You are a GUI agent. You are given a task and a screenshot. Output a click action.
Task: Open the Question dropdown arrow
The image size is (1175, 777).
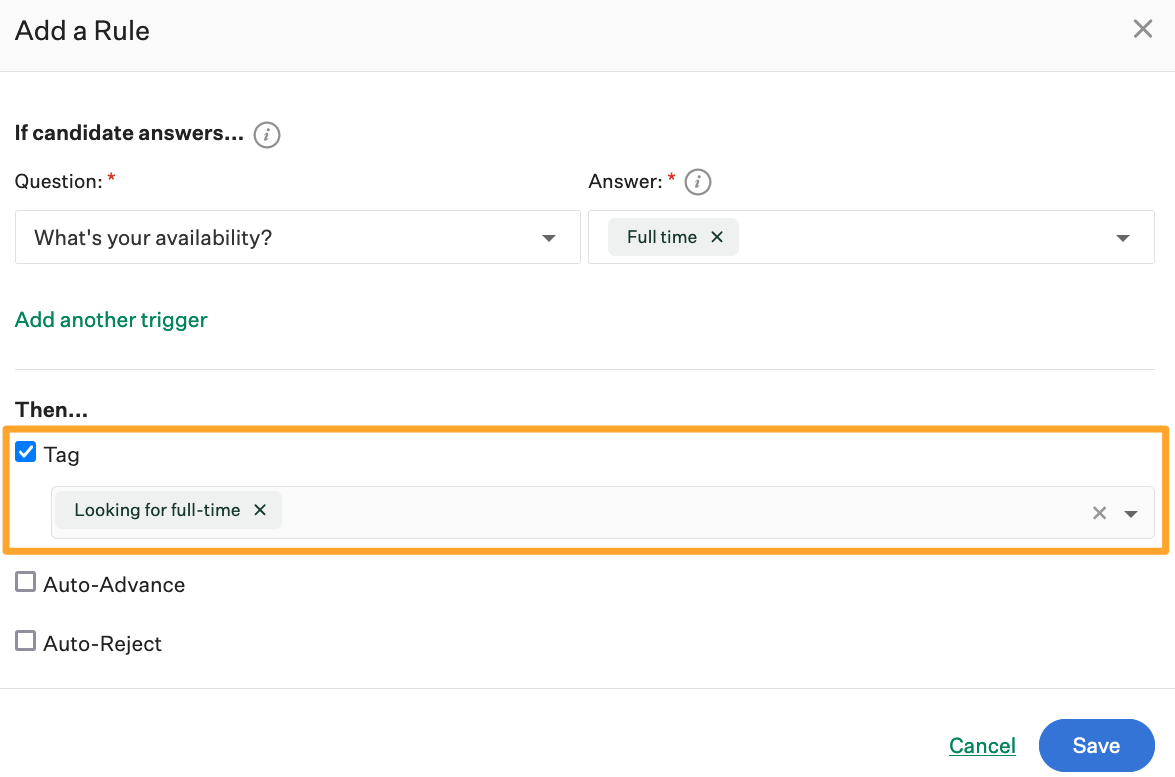[x=548, y=238]
